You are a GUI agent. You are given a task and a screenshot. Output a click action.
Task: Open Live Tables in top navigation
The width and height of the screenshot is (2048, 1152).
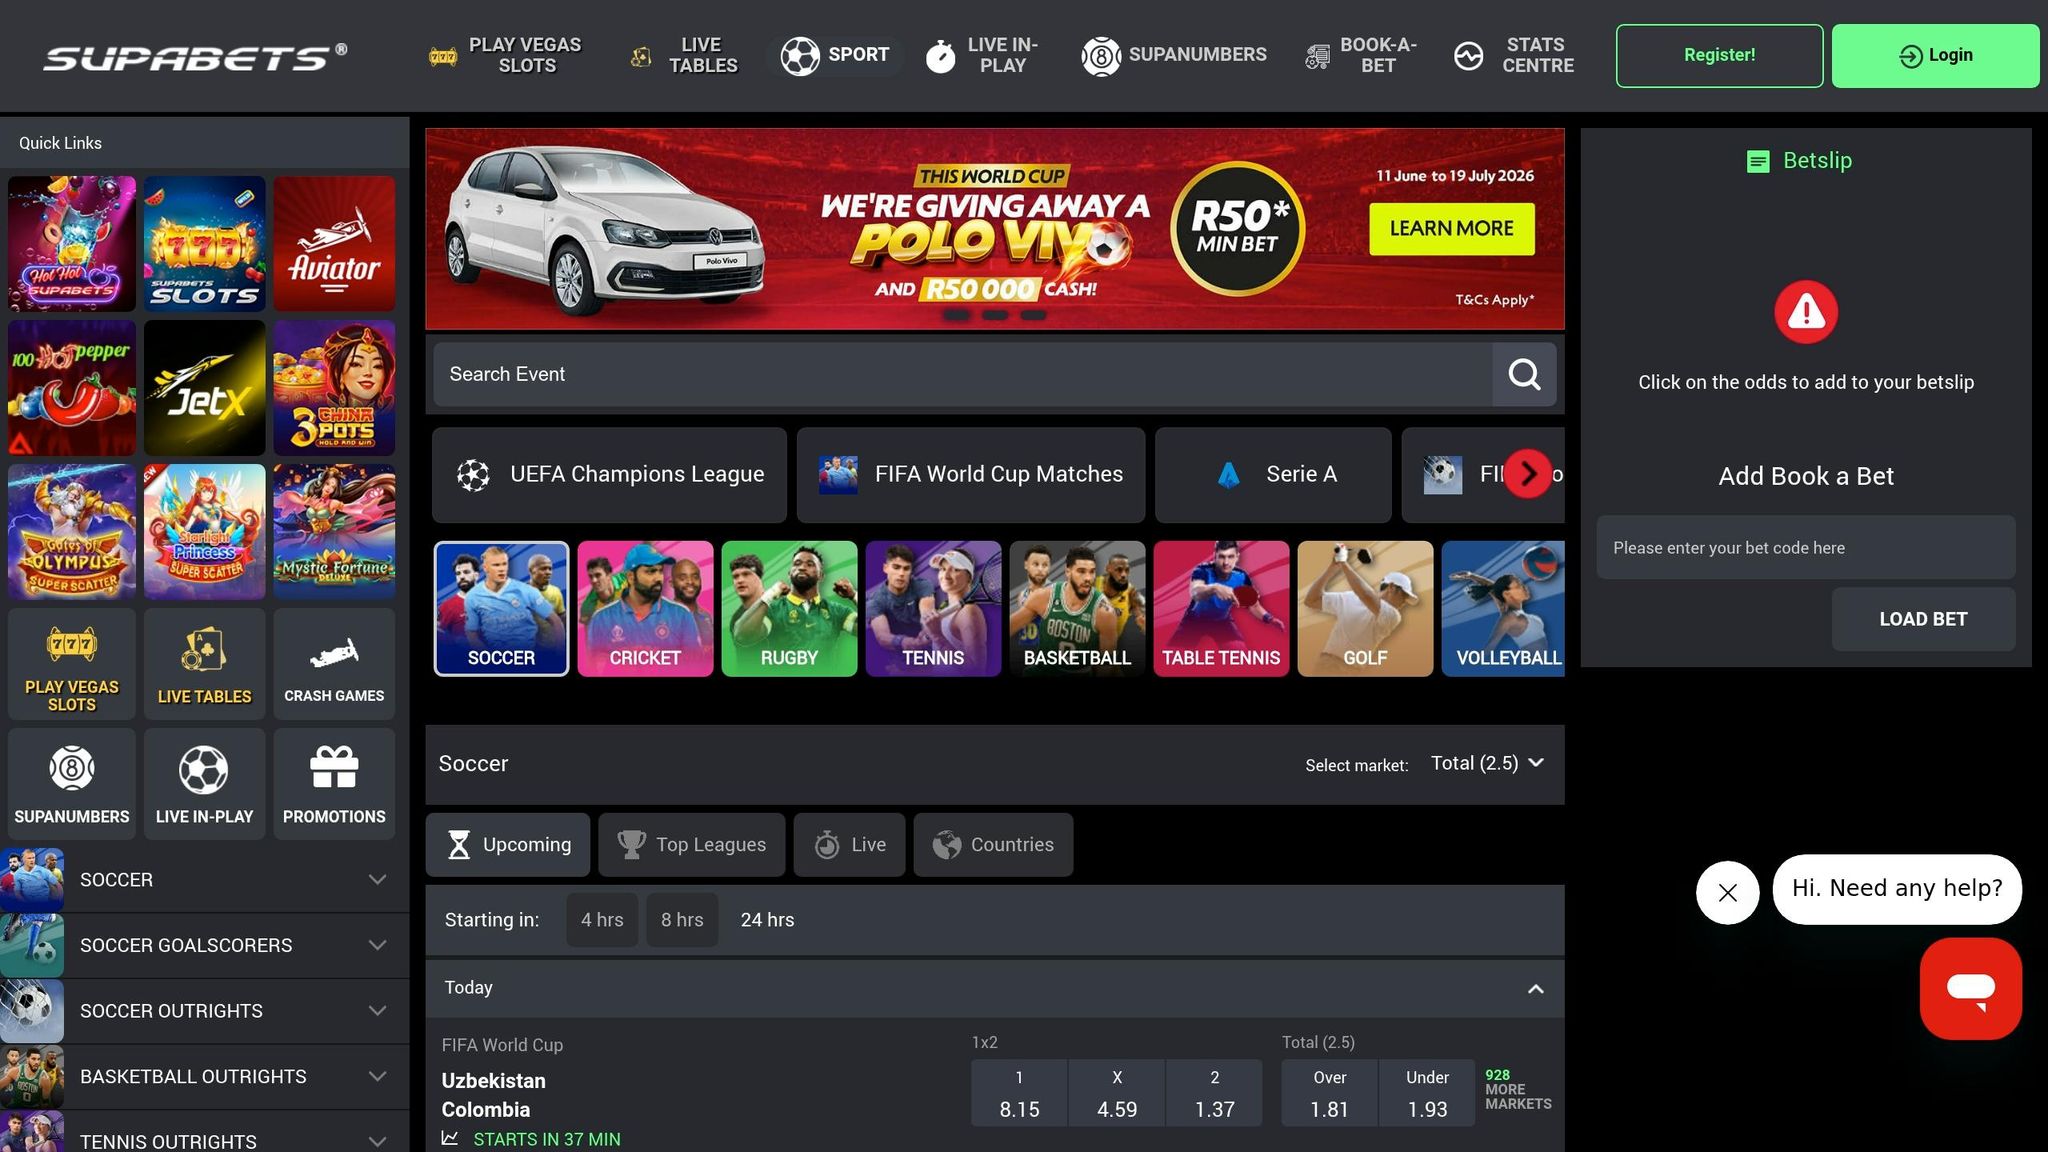coord(686,55)
